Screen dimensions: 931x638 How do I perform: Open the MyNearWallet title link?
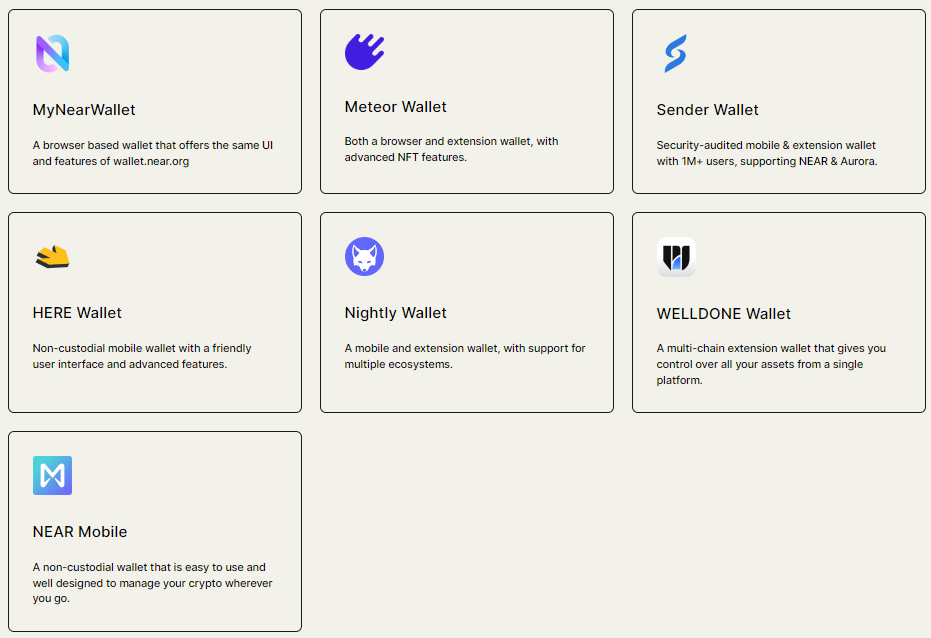click(84, 110)
